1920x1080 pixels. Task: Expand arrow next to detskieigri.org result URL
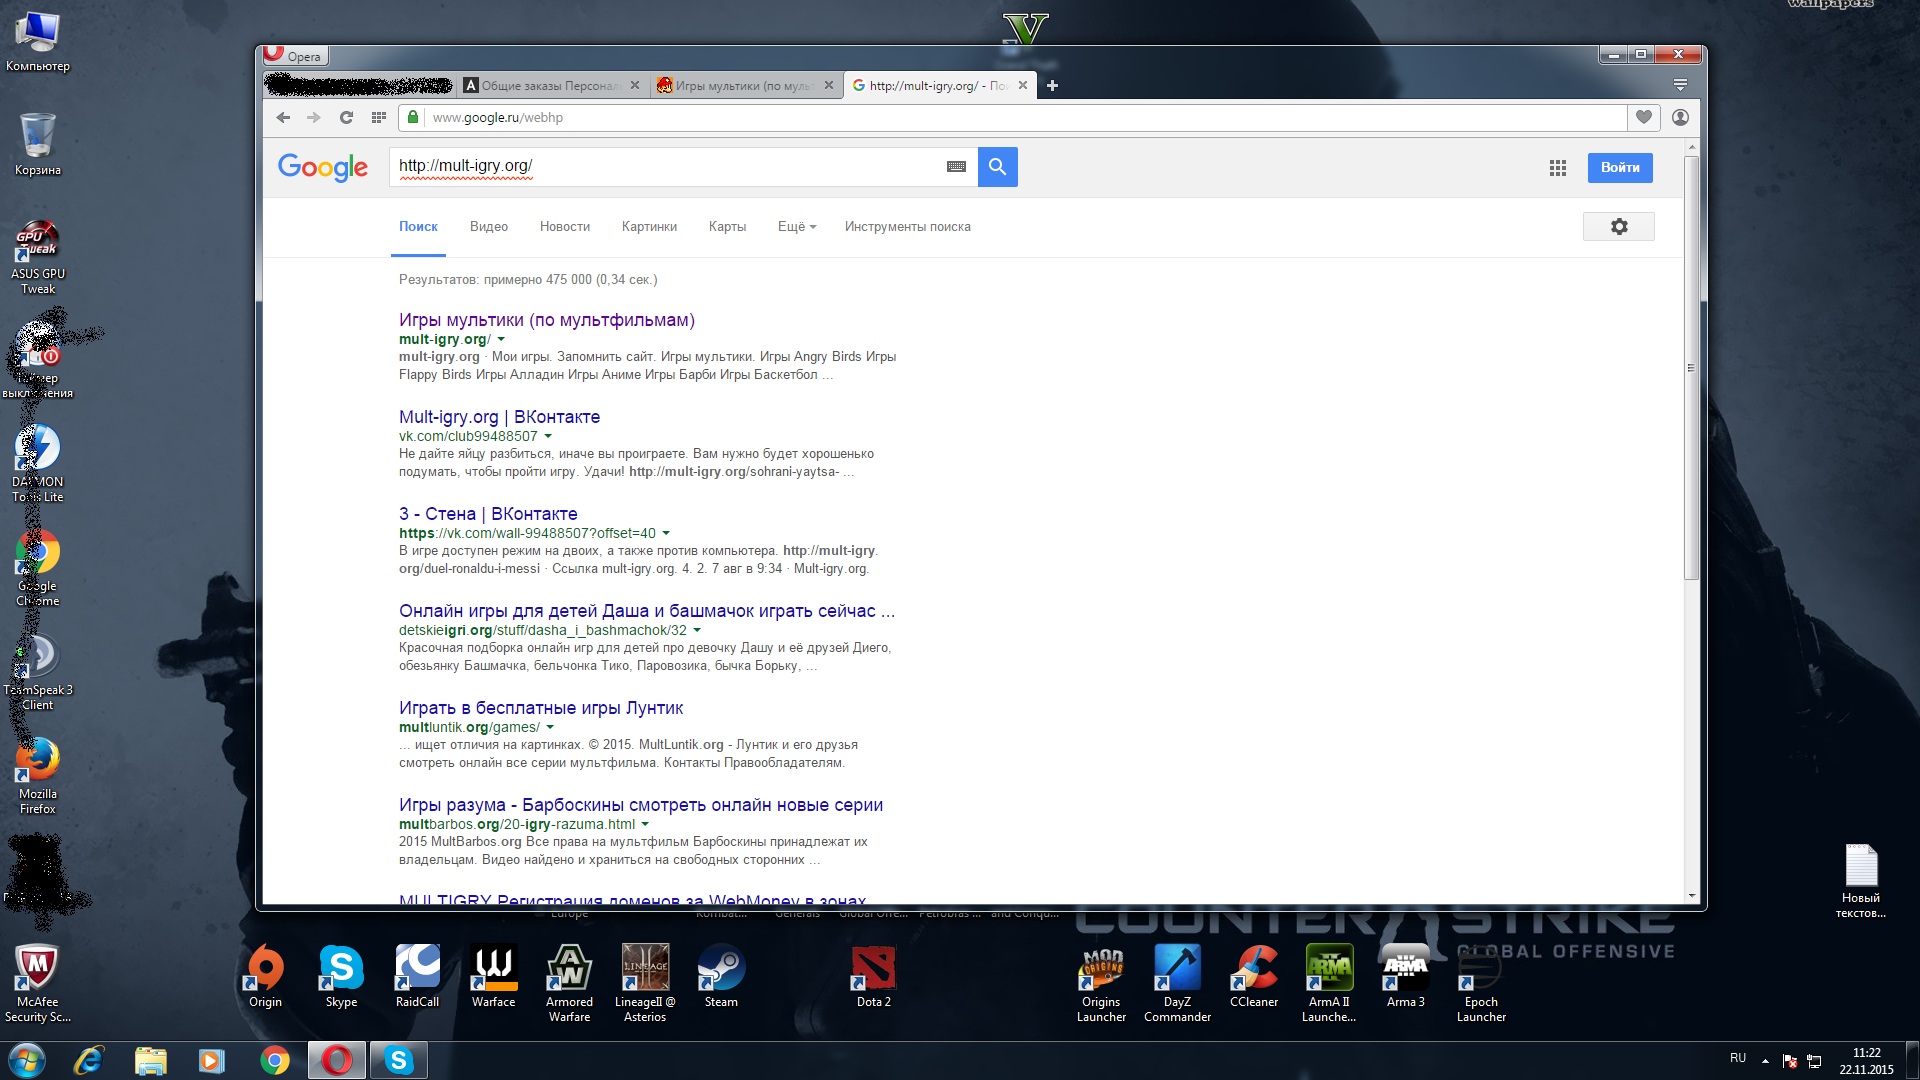click(x=697, y=631)
